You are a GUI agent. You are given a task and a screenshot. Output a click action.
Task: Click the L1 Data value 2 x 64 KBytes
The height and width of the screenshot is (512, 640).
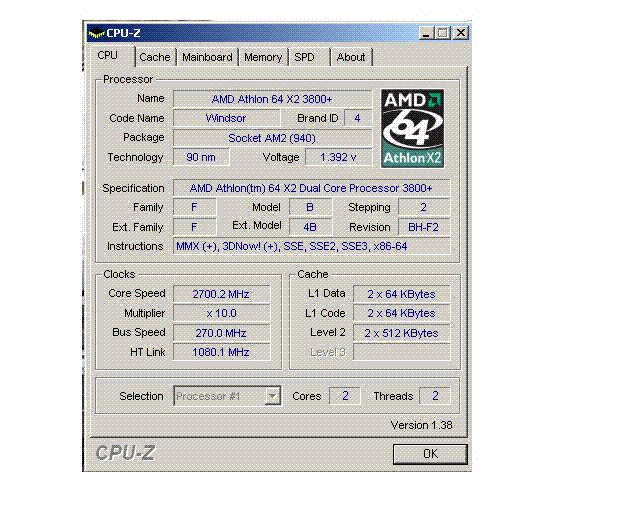[x=402, y=294]
